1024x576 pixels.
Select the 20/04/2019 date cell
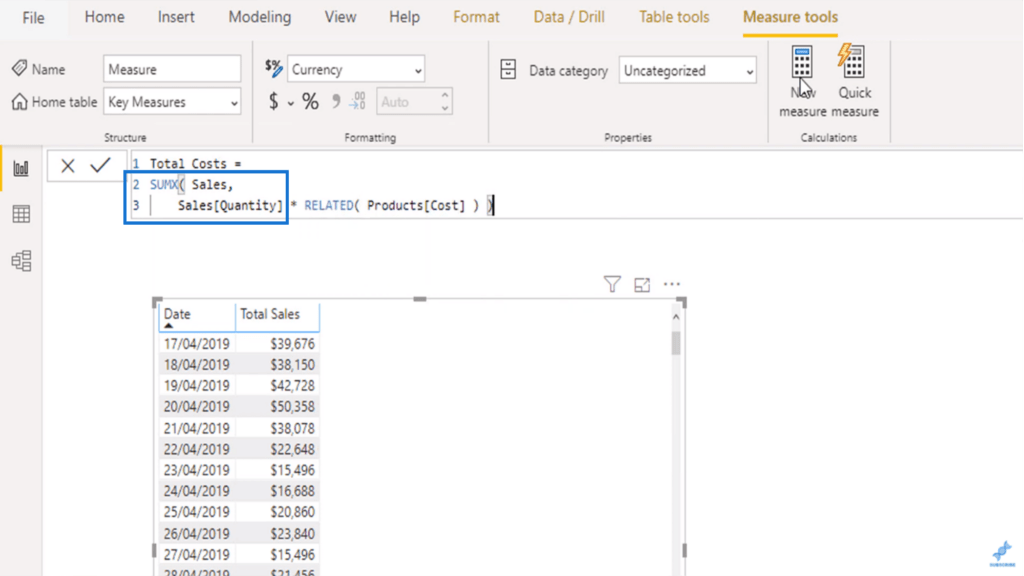pos(197,406)
